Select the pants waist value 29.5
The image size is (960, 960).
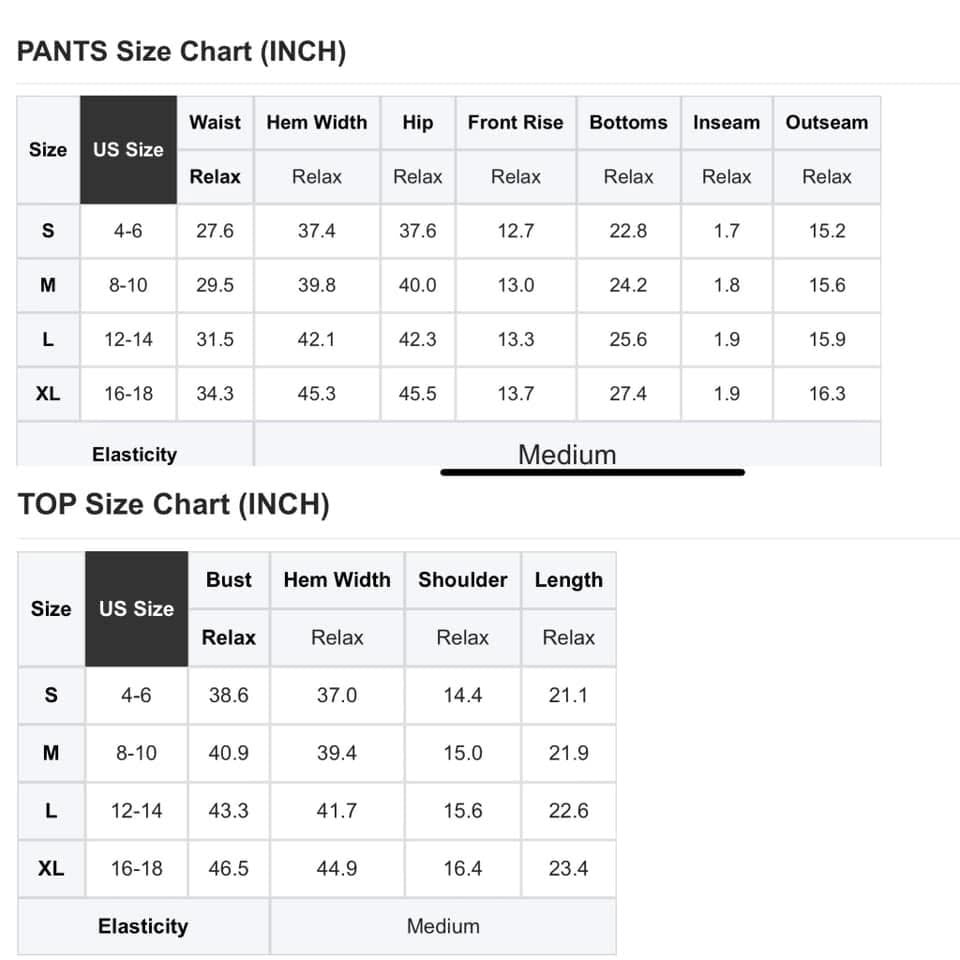point(215,285)
